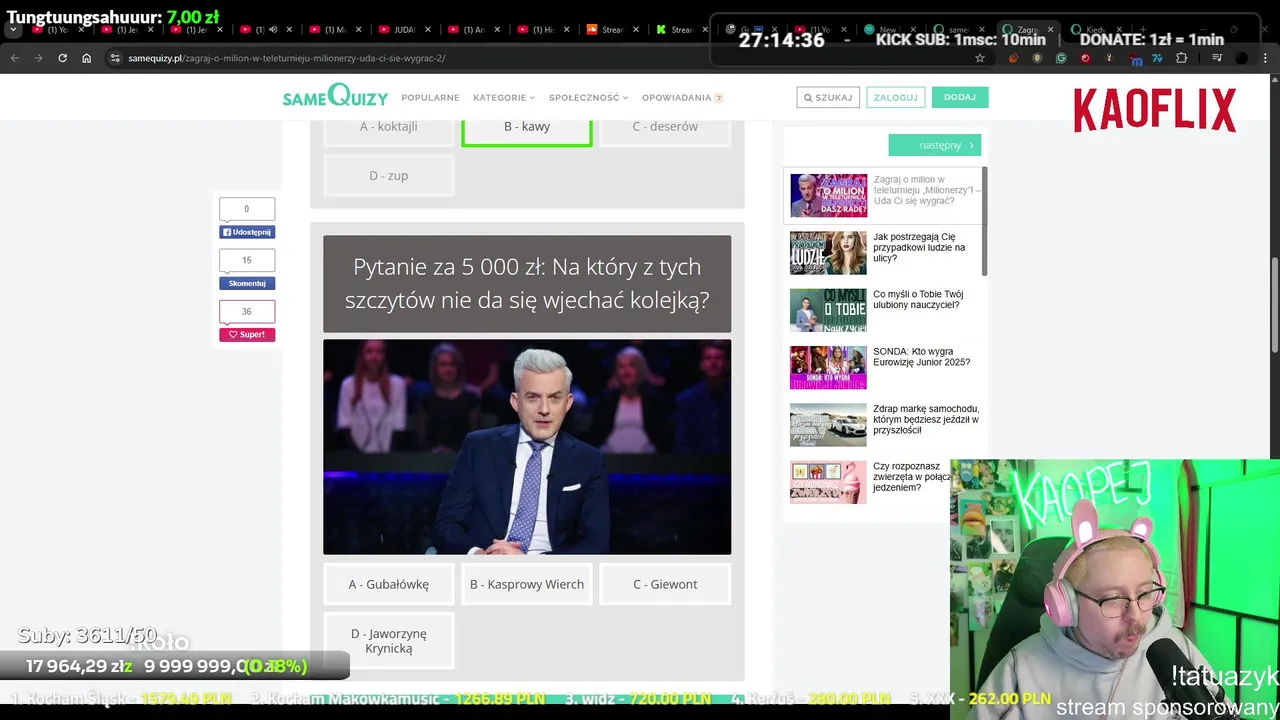This screenshot has width=1280, height=720.
Task: Click the sidebar quiz list scrollbar
Action: tap(985, 222)
